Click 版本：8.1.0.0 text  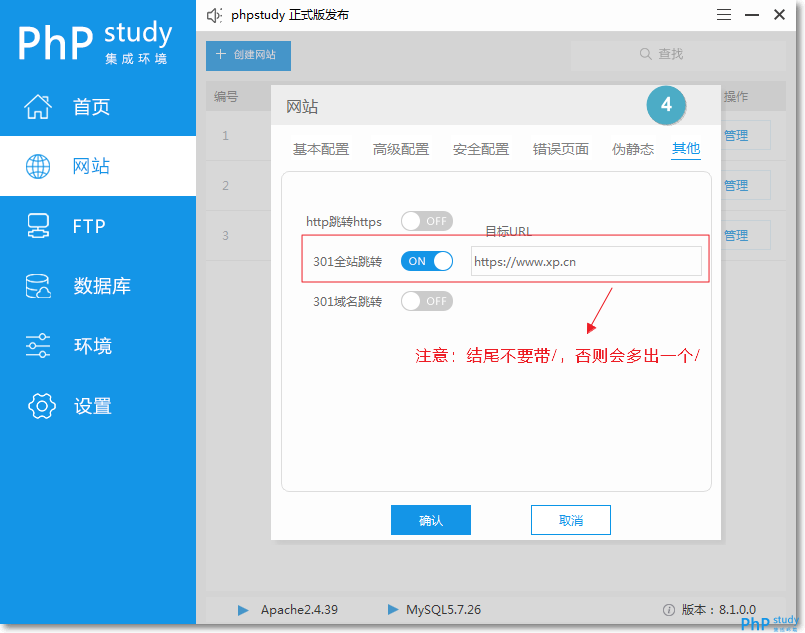719,610
